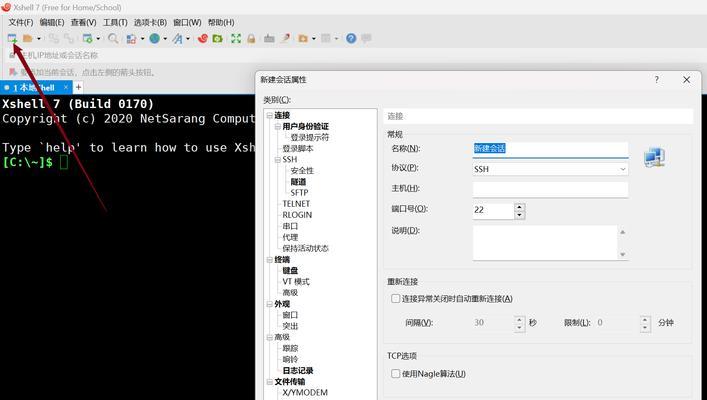This screenshot has width=707, height=400.
Task: Click the 名称 session name field
Action: point(550,149)
